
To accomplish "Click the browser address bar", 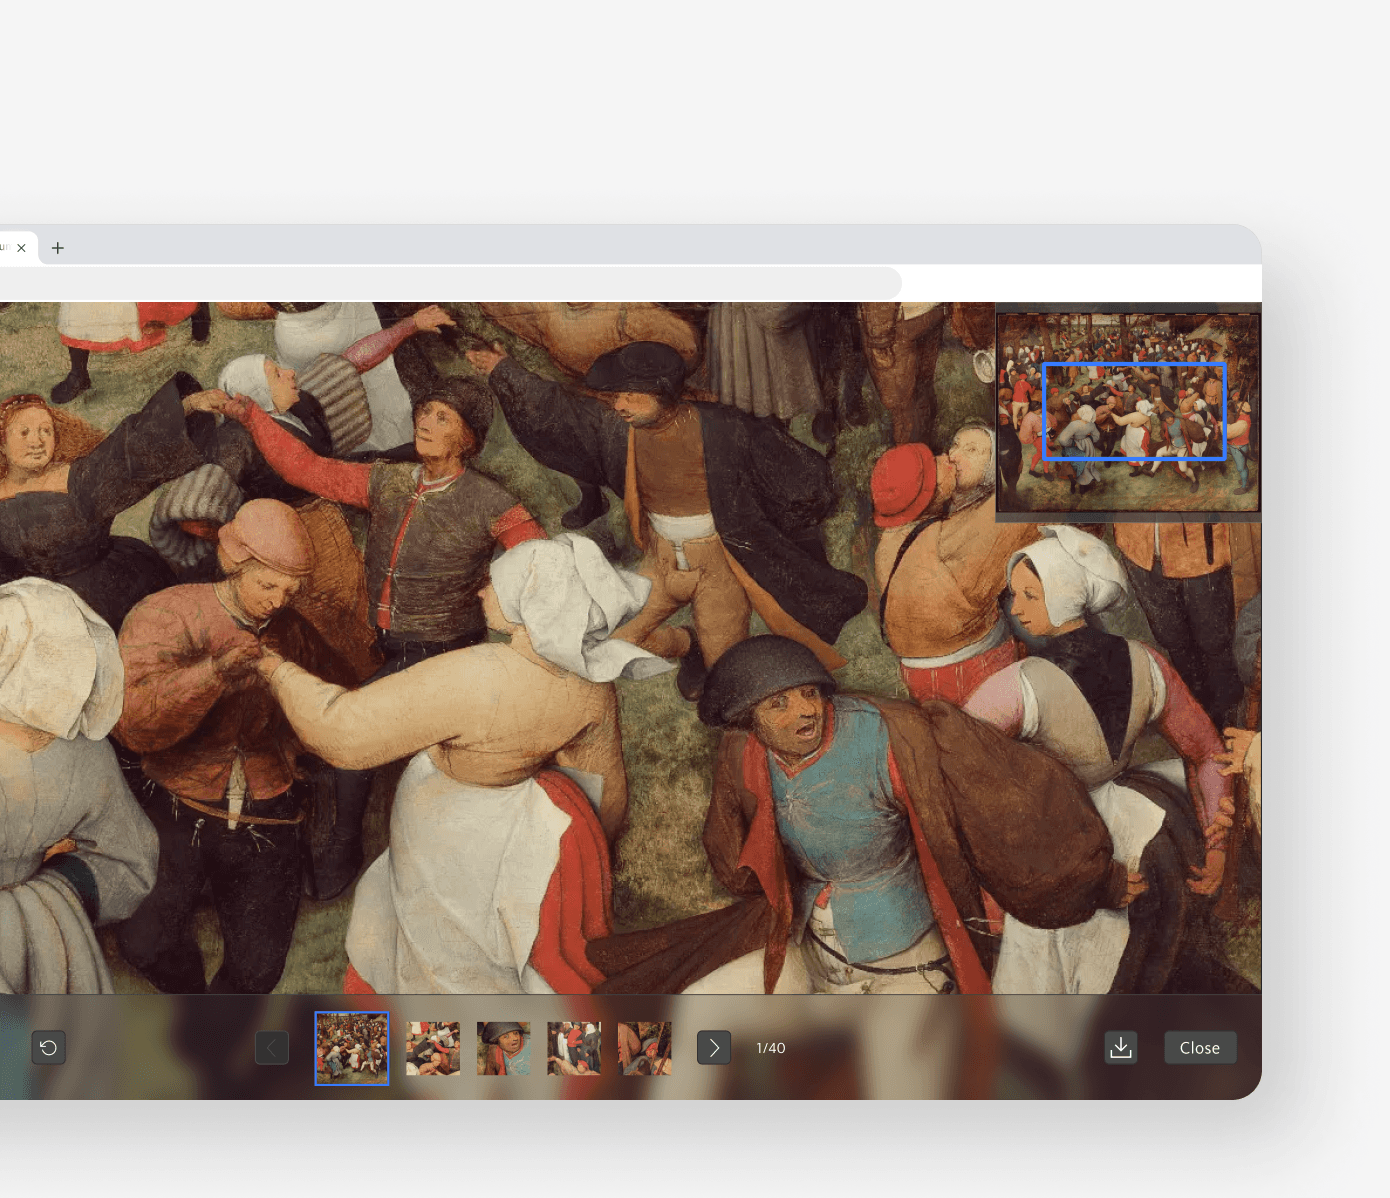I will 450,283.
